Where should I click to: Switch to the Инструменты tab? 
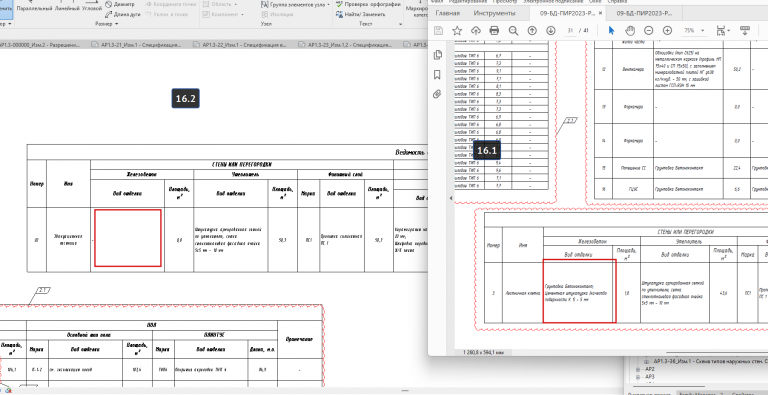click(x=494, y=13)
